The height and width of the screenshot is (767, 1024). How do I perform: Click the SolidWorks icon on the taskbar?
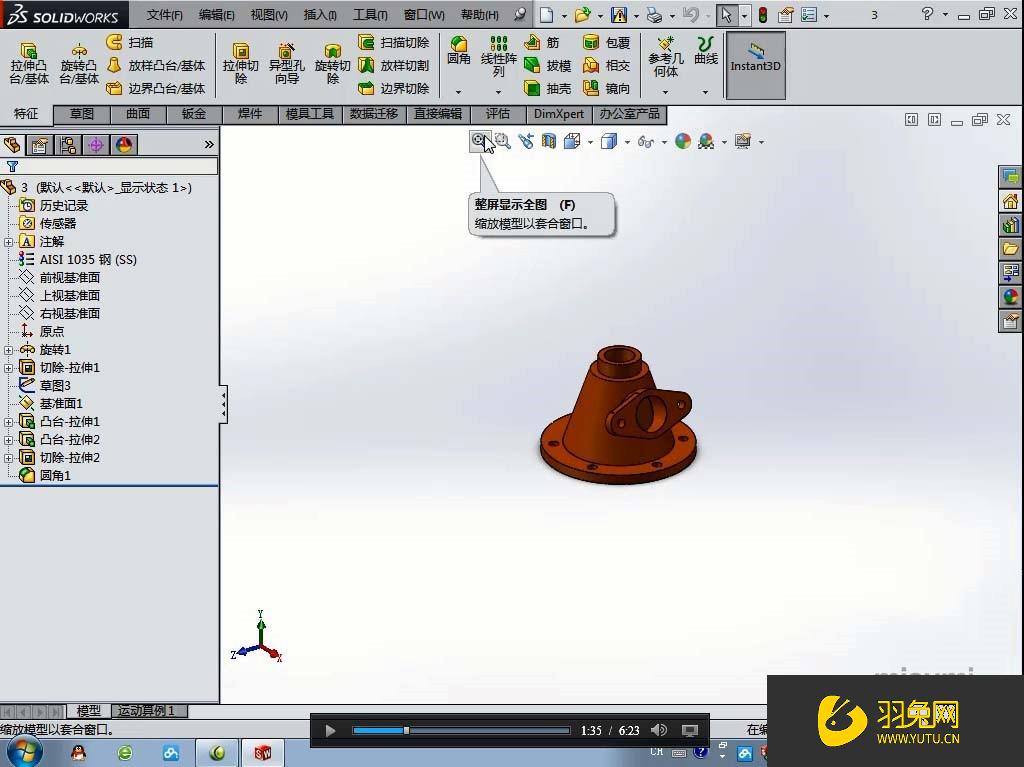(263, 751)
